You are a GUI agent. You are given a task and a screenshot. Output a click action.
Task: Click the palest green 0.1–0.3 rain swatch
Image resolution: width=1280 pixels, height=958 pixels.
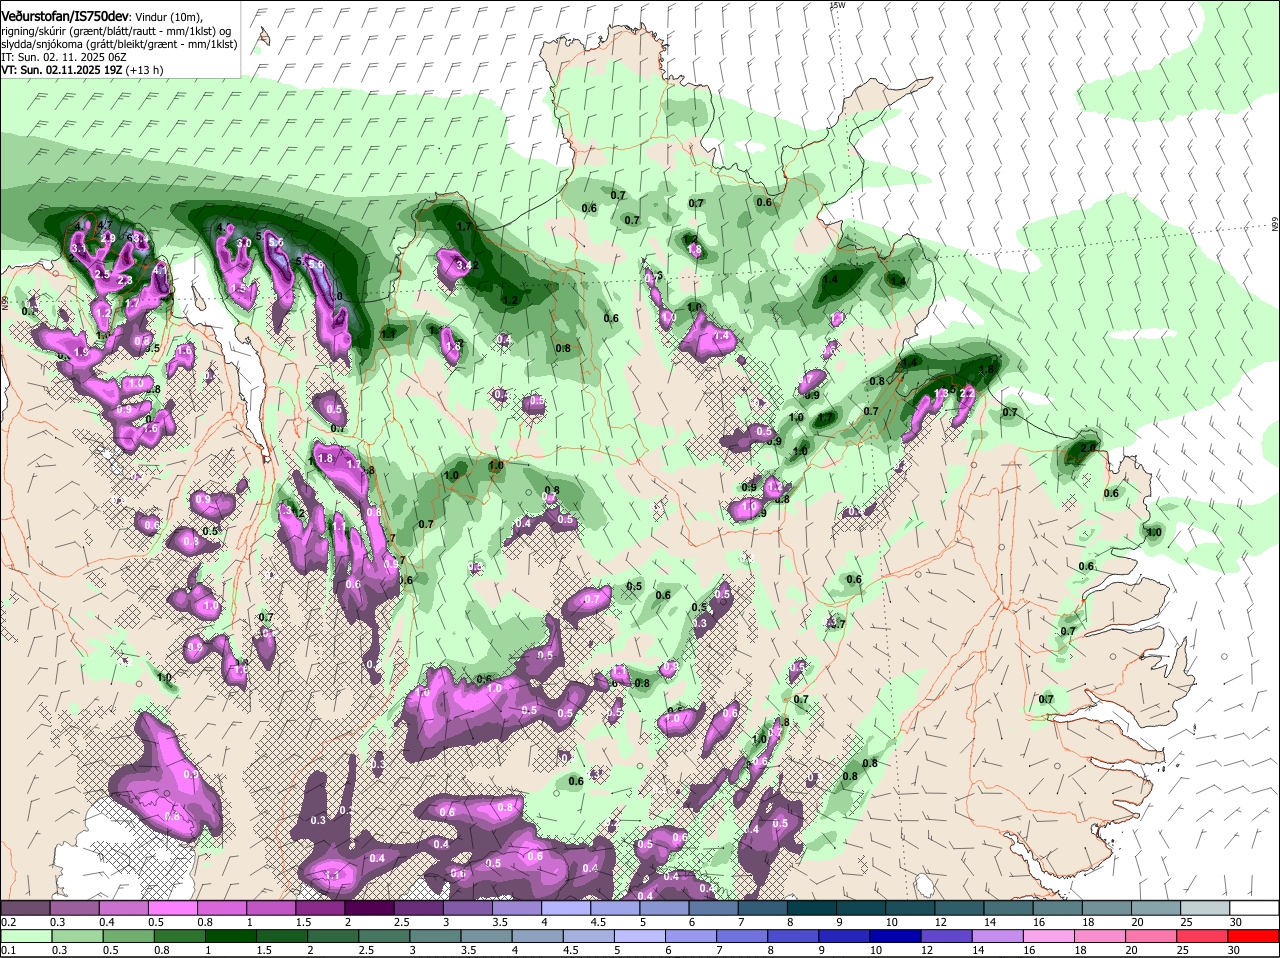pyautogui.click(x=27, y=936)
